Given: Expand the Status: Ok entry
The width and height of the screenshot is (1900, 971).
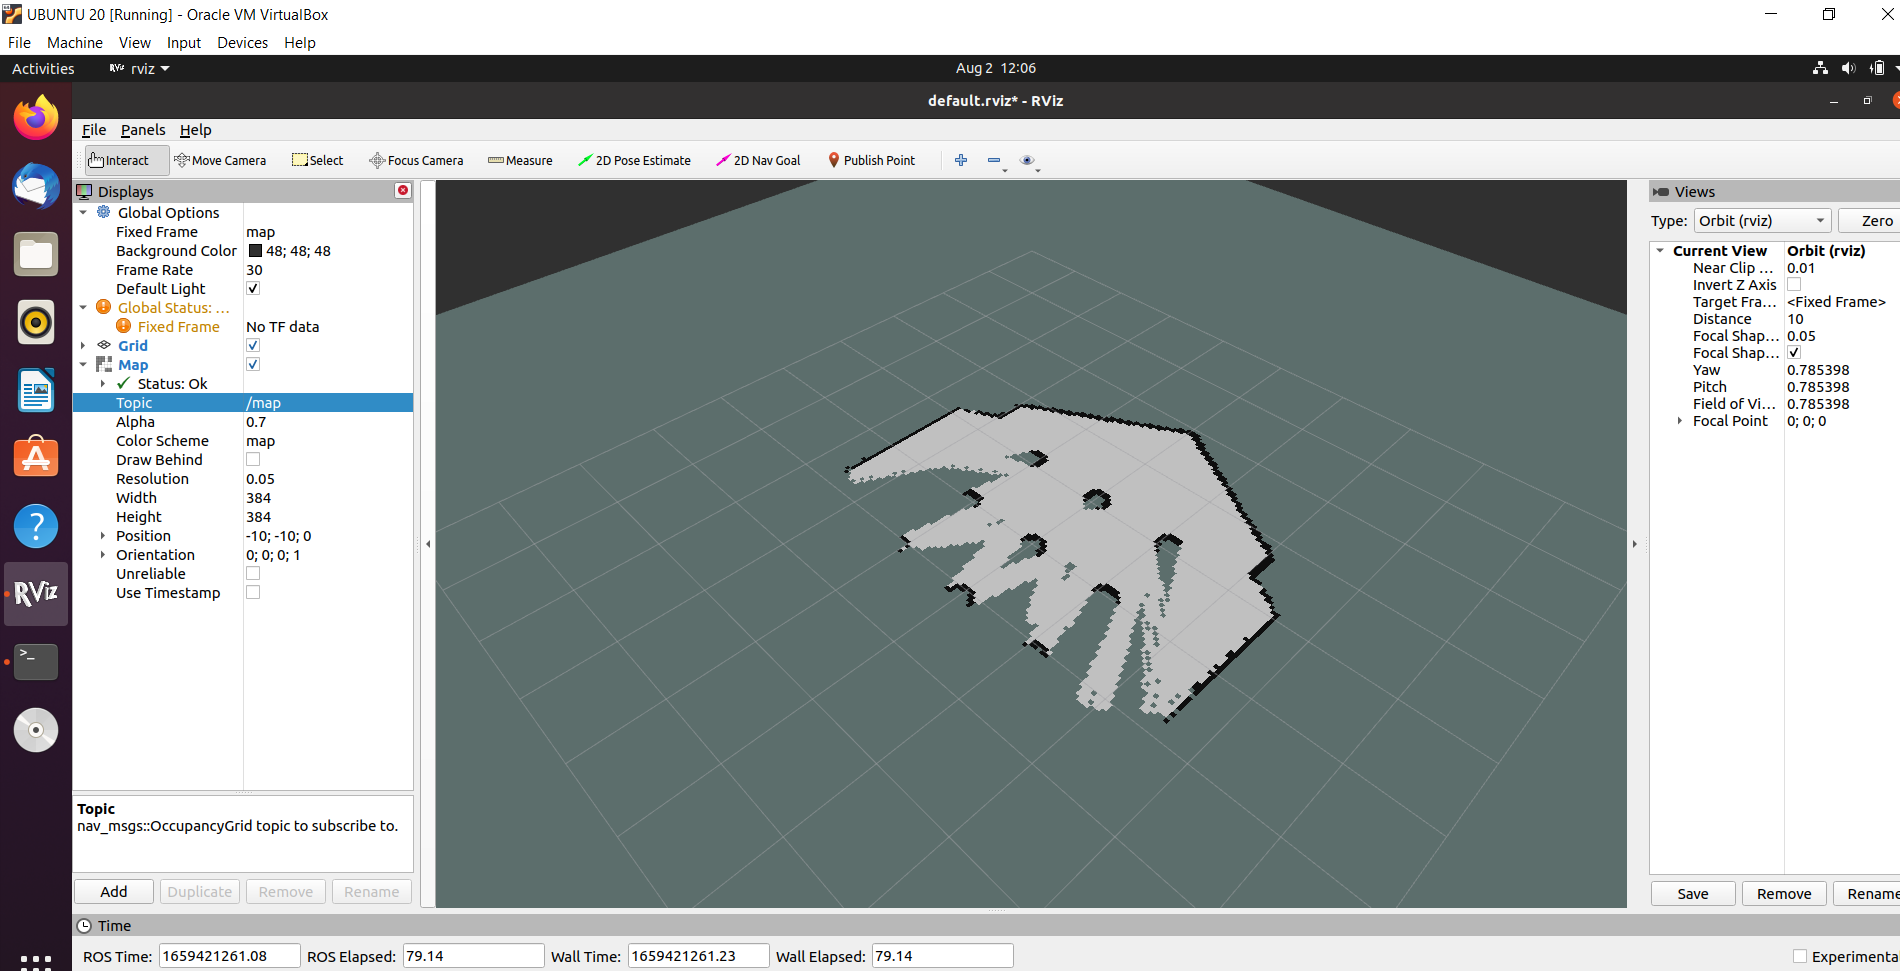Looking at the screenshot, I should (103, 383).
